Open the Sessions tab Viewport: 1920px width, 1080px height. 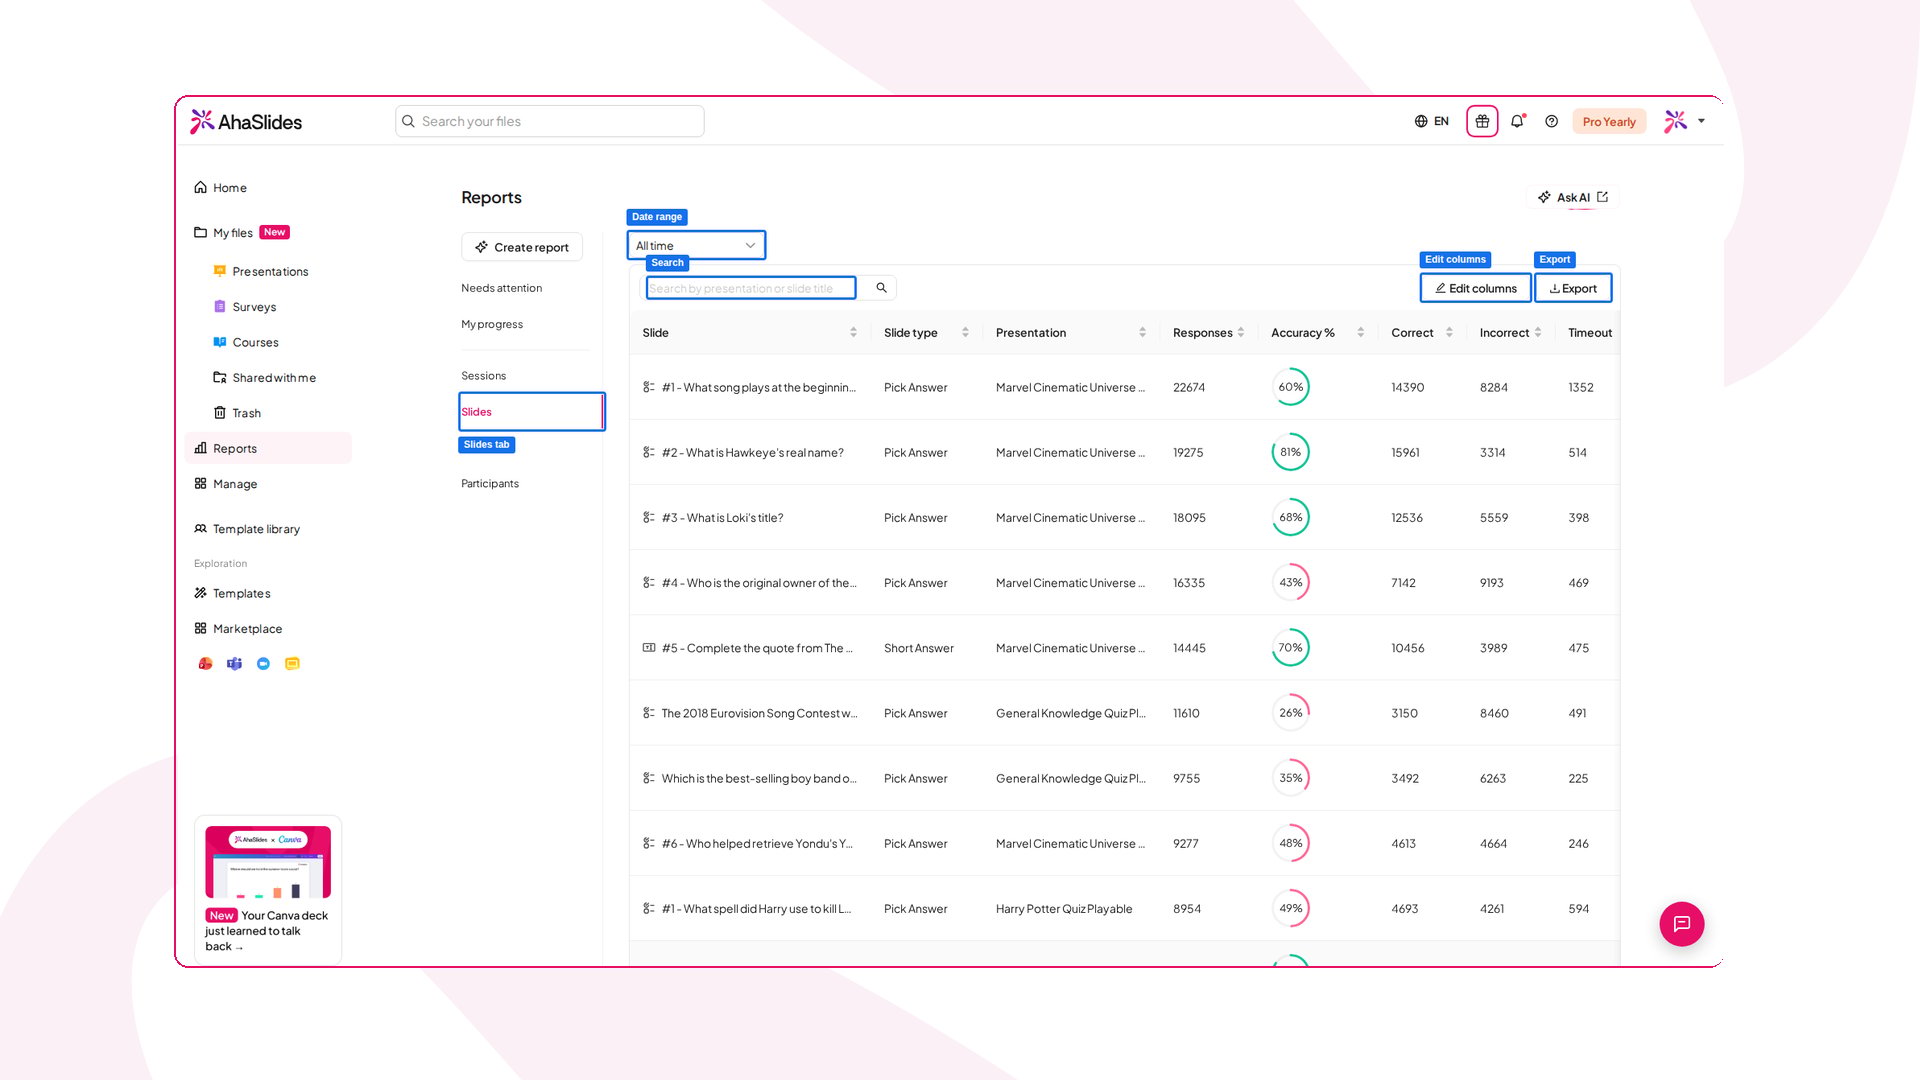coord(483,376)
